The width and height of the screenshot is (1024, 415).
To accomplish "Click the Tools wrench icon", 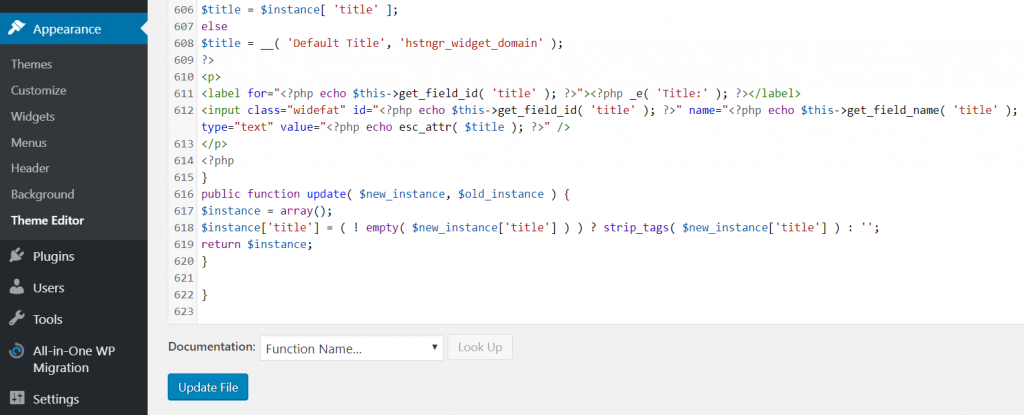I will click(x=17, y=320).
